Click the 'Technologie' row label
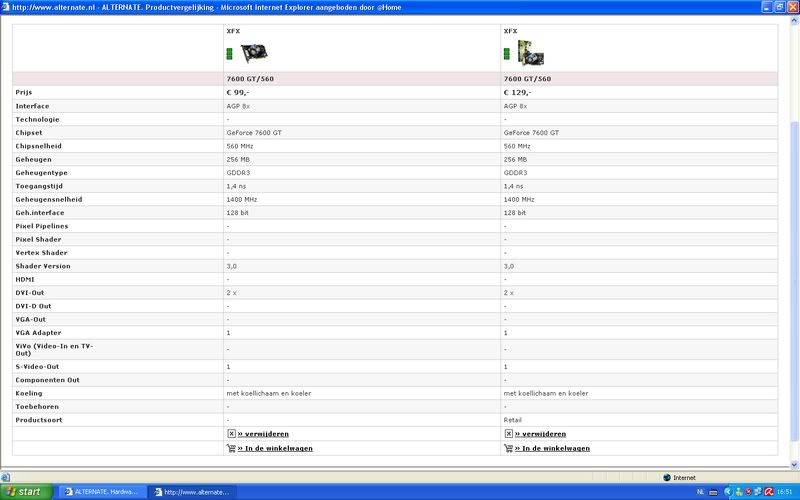Viewport: 800px width, 500px height. (x=37, y=119)
